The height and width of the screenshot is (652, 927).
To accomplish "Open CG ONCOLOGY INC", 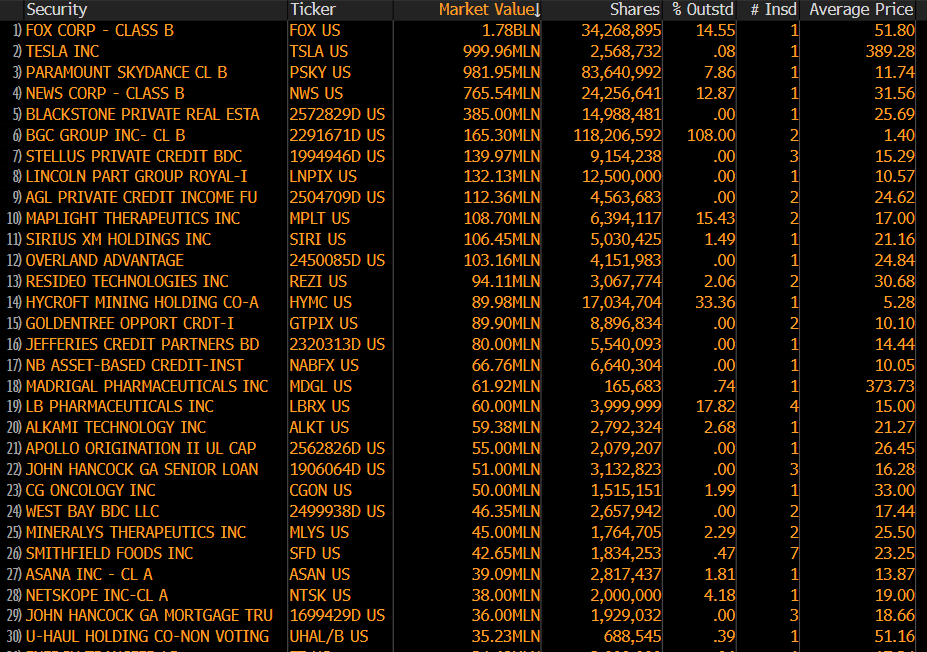I will tap(91, 491).
